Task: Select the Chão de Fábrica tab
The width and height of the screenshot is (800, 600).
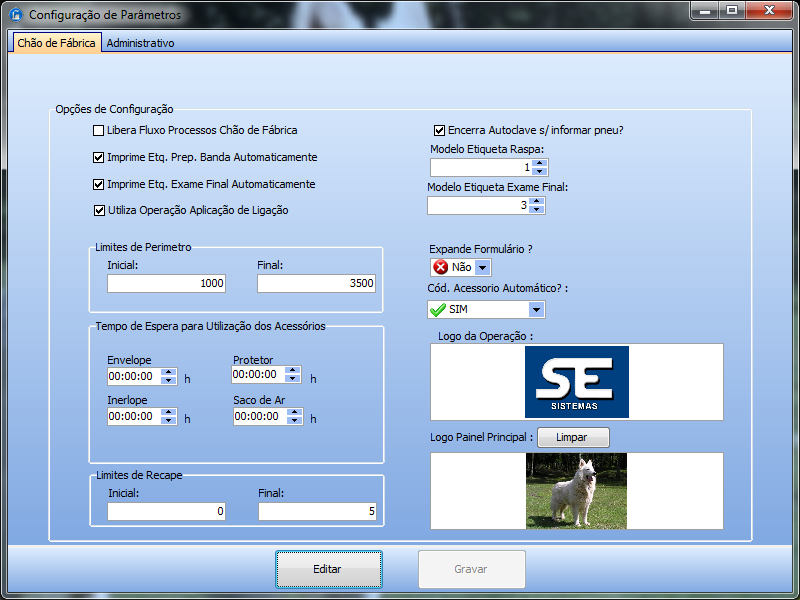Action: point(57,44)
